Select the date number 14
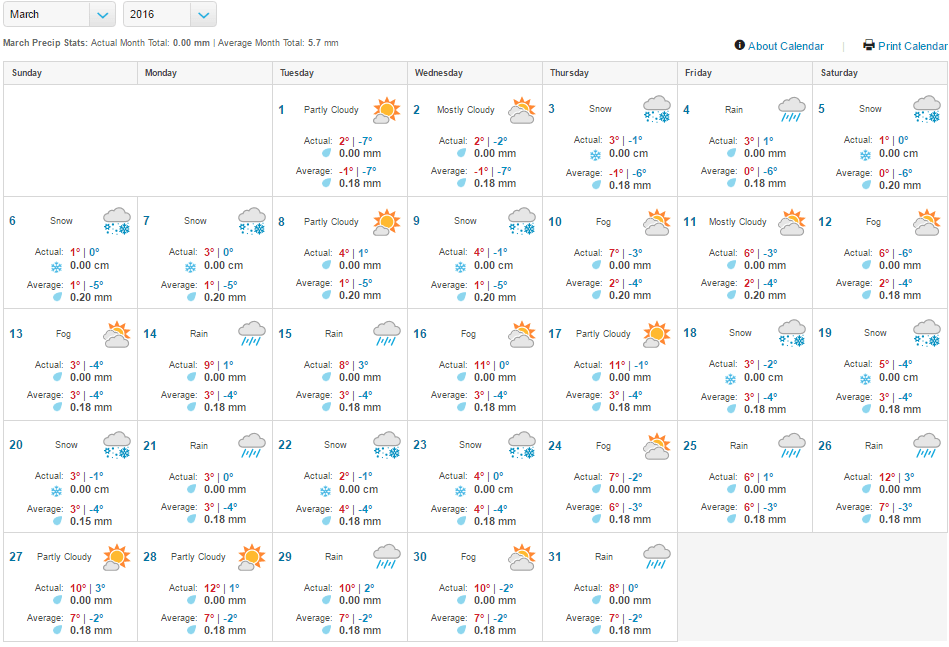The image size is (949, 647). [150, 334]
